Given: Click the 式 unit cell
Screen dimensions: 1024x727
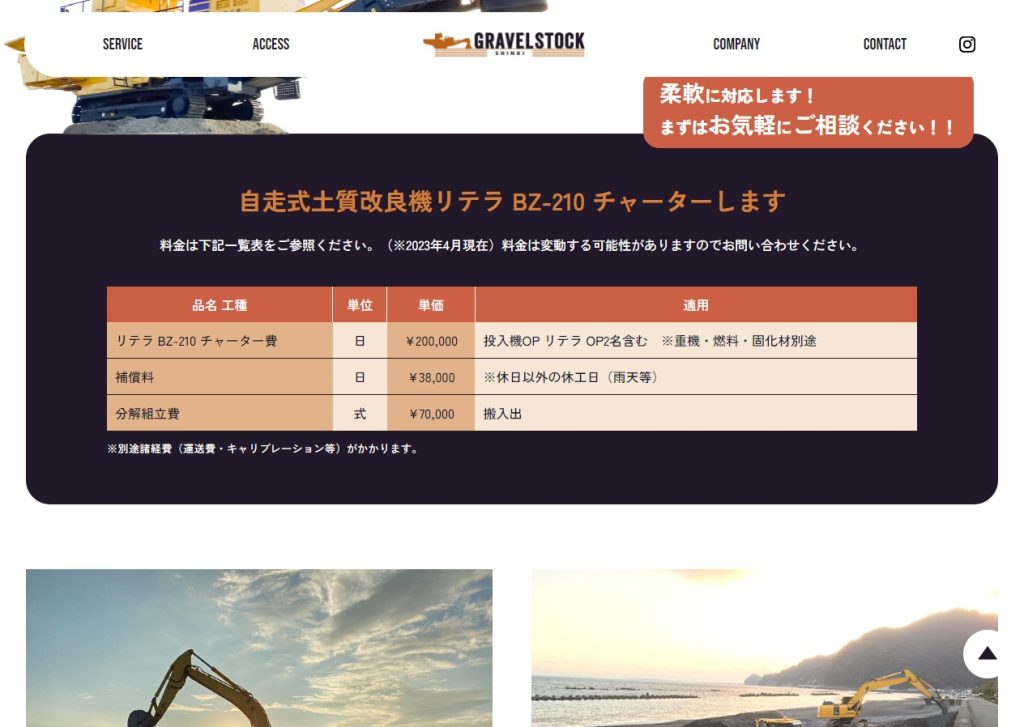Looking at the screenshot, I should (x=360, y=413).
